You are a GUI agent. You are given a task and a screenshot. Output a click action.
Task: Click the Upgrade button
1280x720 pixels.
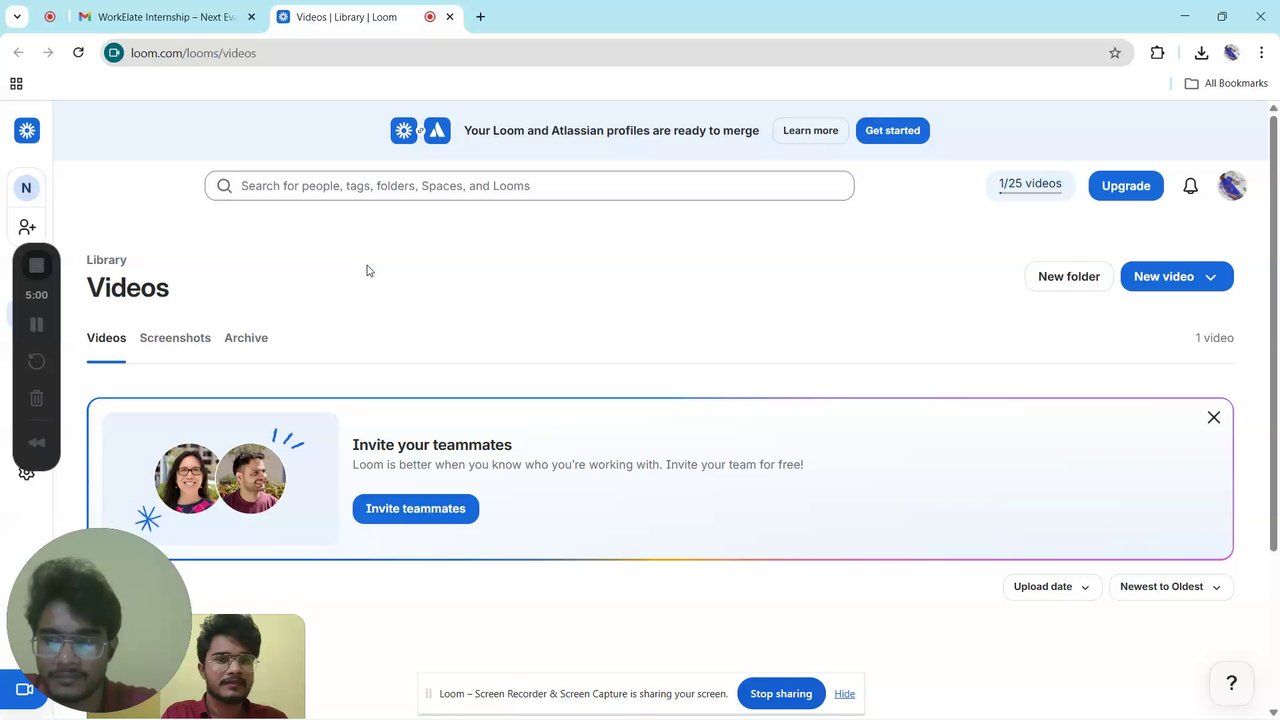coord(1126,186)
